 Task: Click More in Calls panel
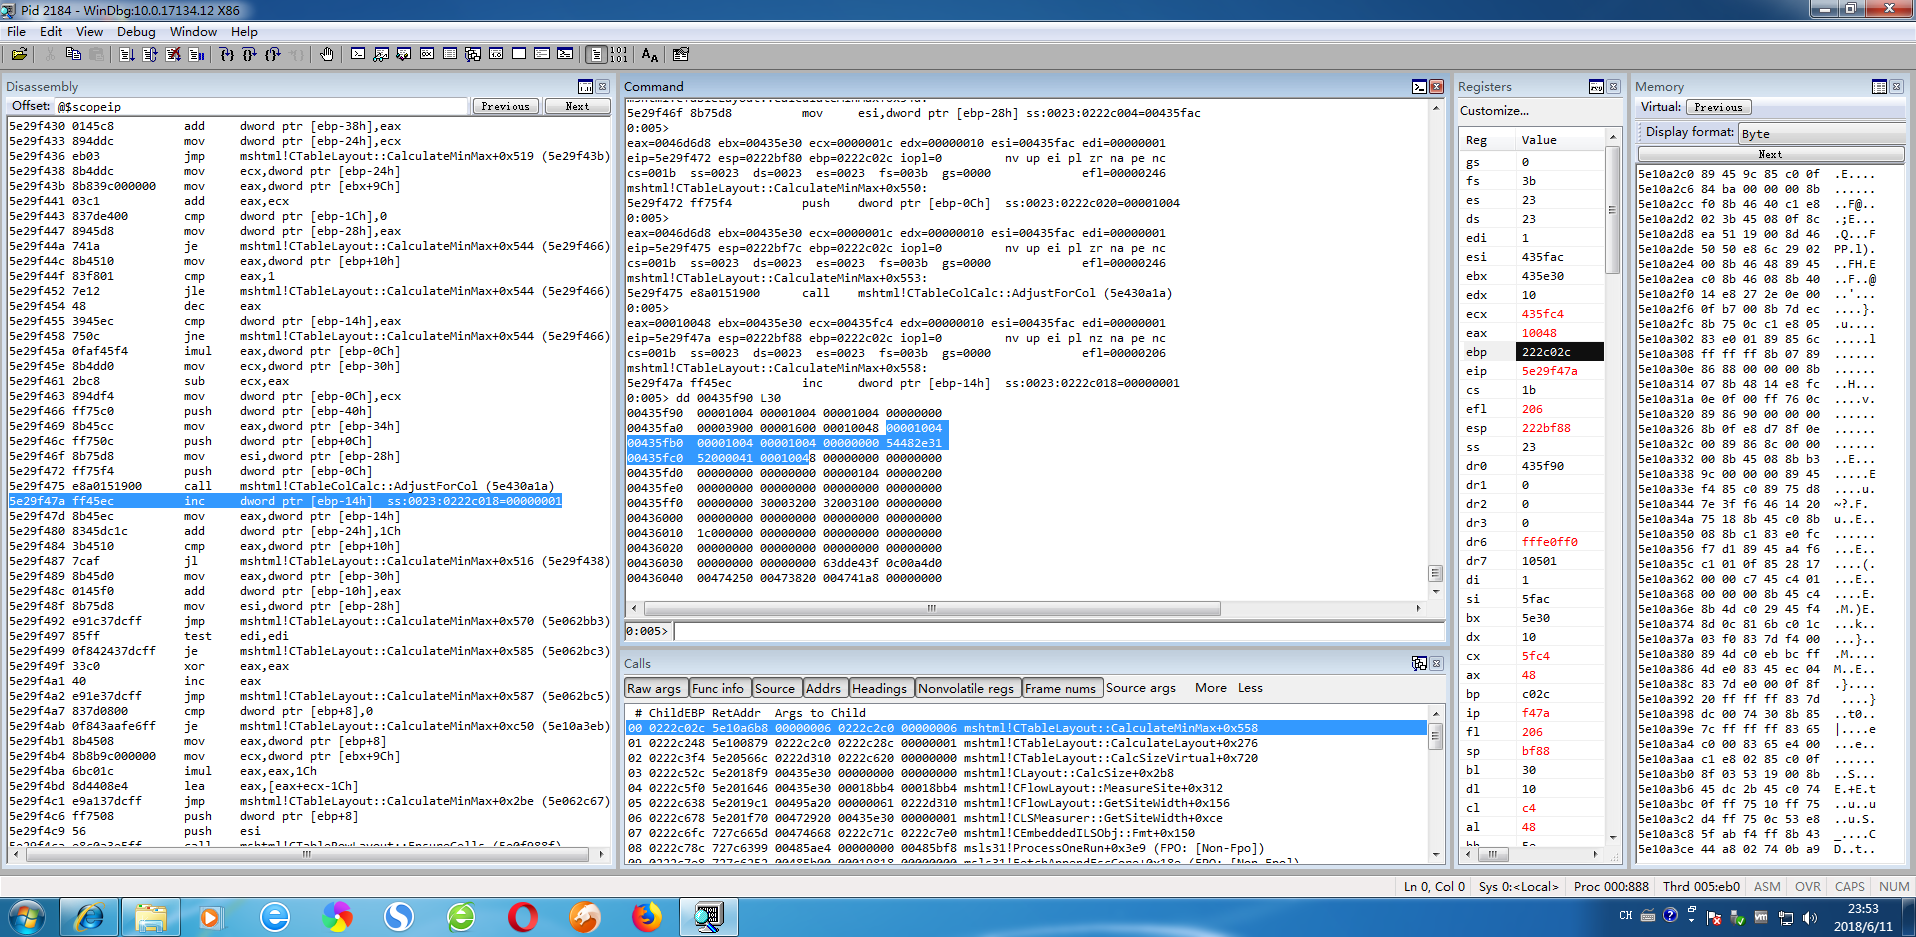click(x=1210, y=688)
